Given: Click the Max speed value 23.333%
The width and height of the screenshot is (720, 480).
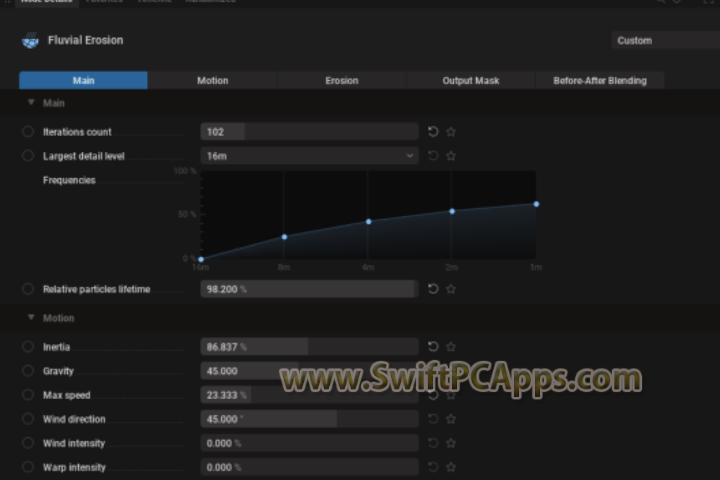Looking at the screenshot, I should 309,395.
